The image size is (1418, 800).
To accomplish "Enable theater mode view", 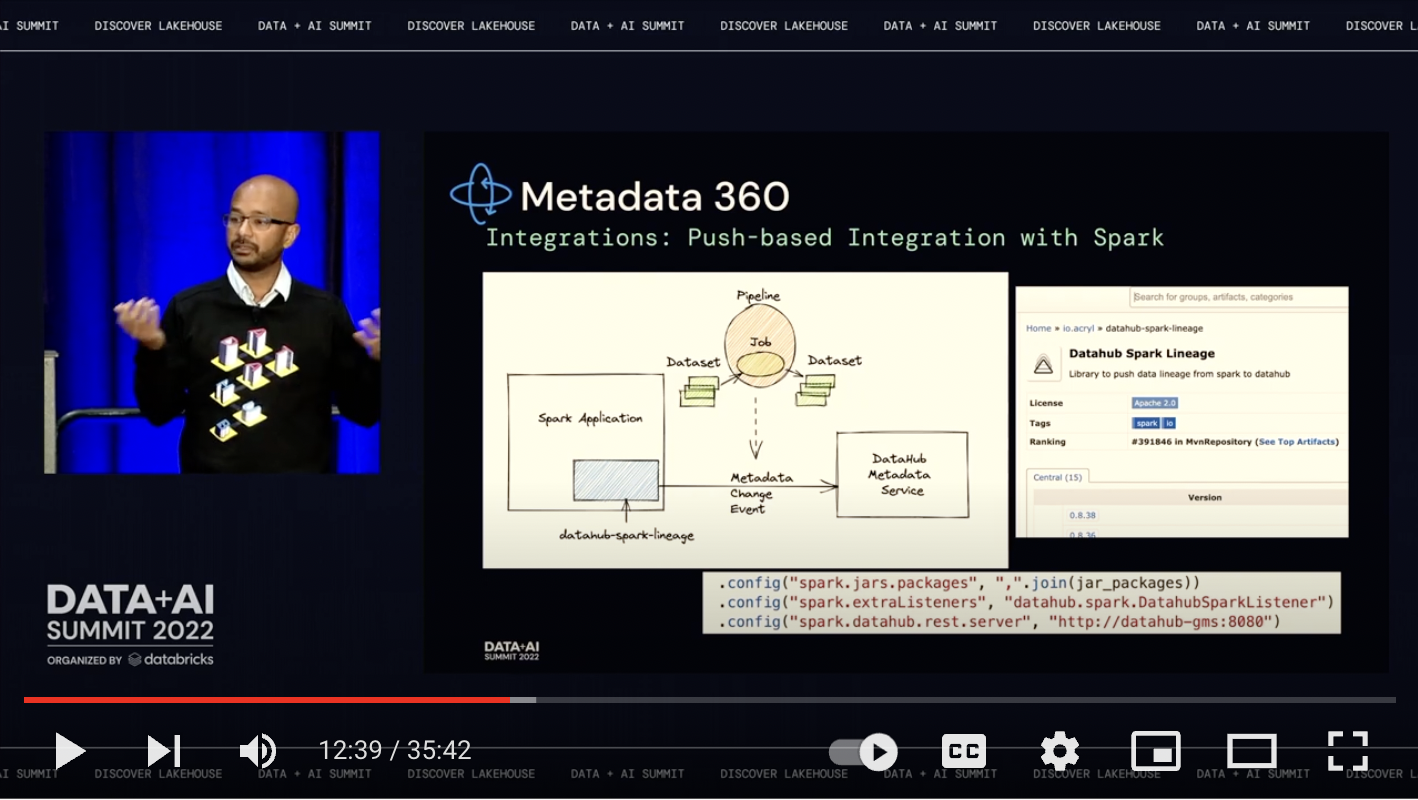I will click(x=1251, y=752).
